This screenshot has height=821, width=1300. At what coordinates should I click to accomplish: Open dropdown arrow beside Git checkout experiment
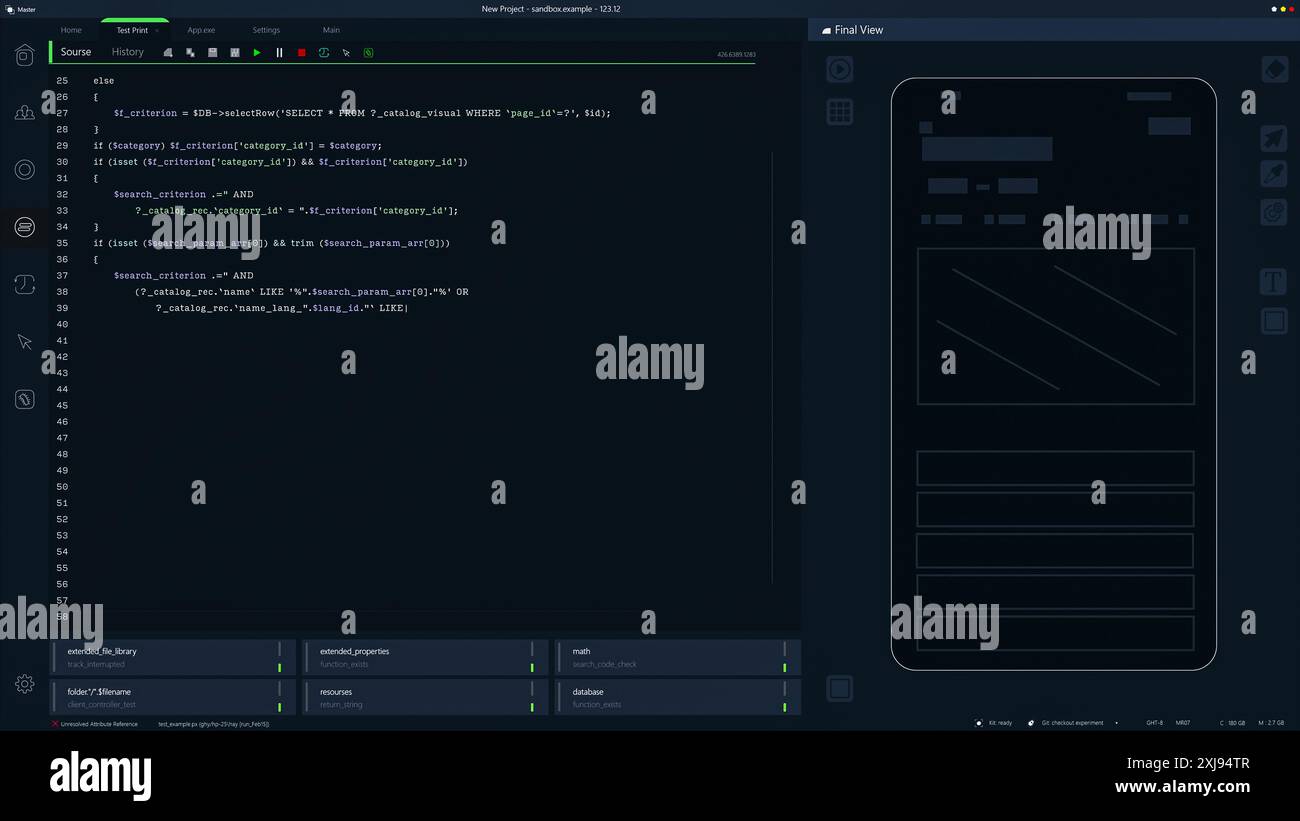[x=1116, y=723]
